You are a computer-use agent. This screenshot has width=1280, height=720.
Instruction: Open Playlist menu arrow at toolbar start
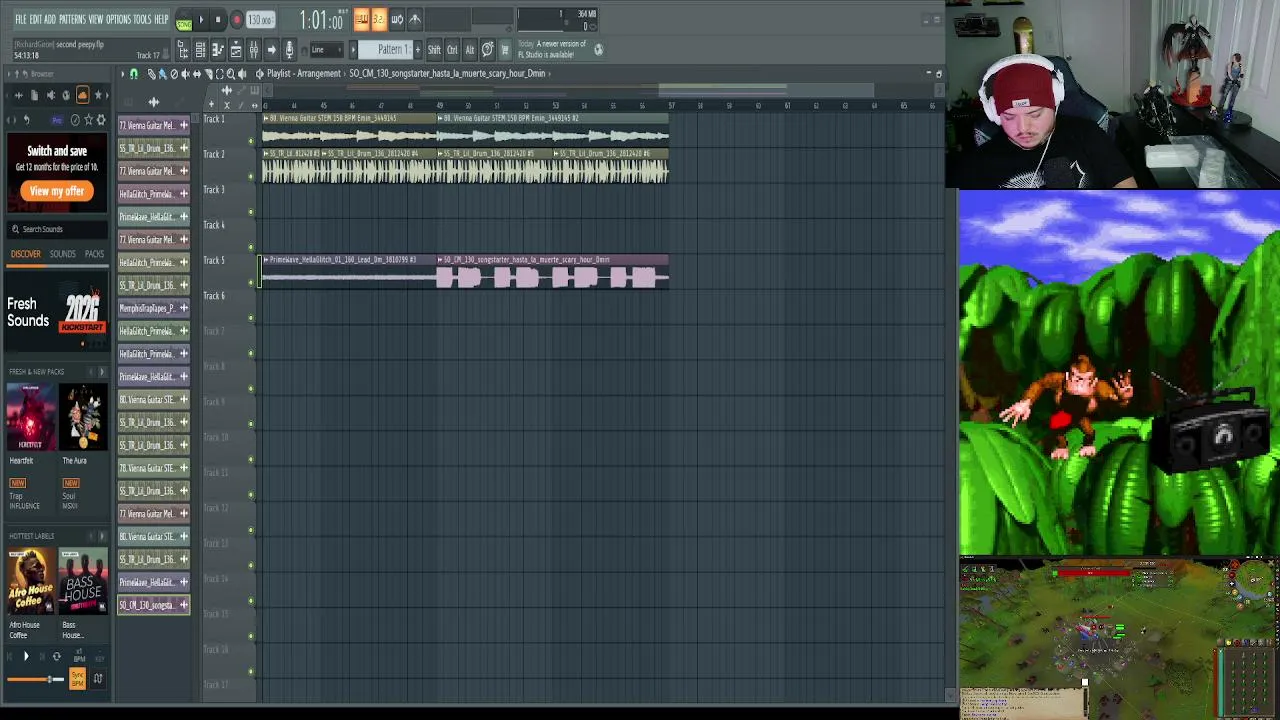(x=122, y=74)
